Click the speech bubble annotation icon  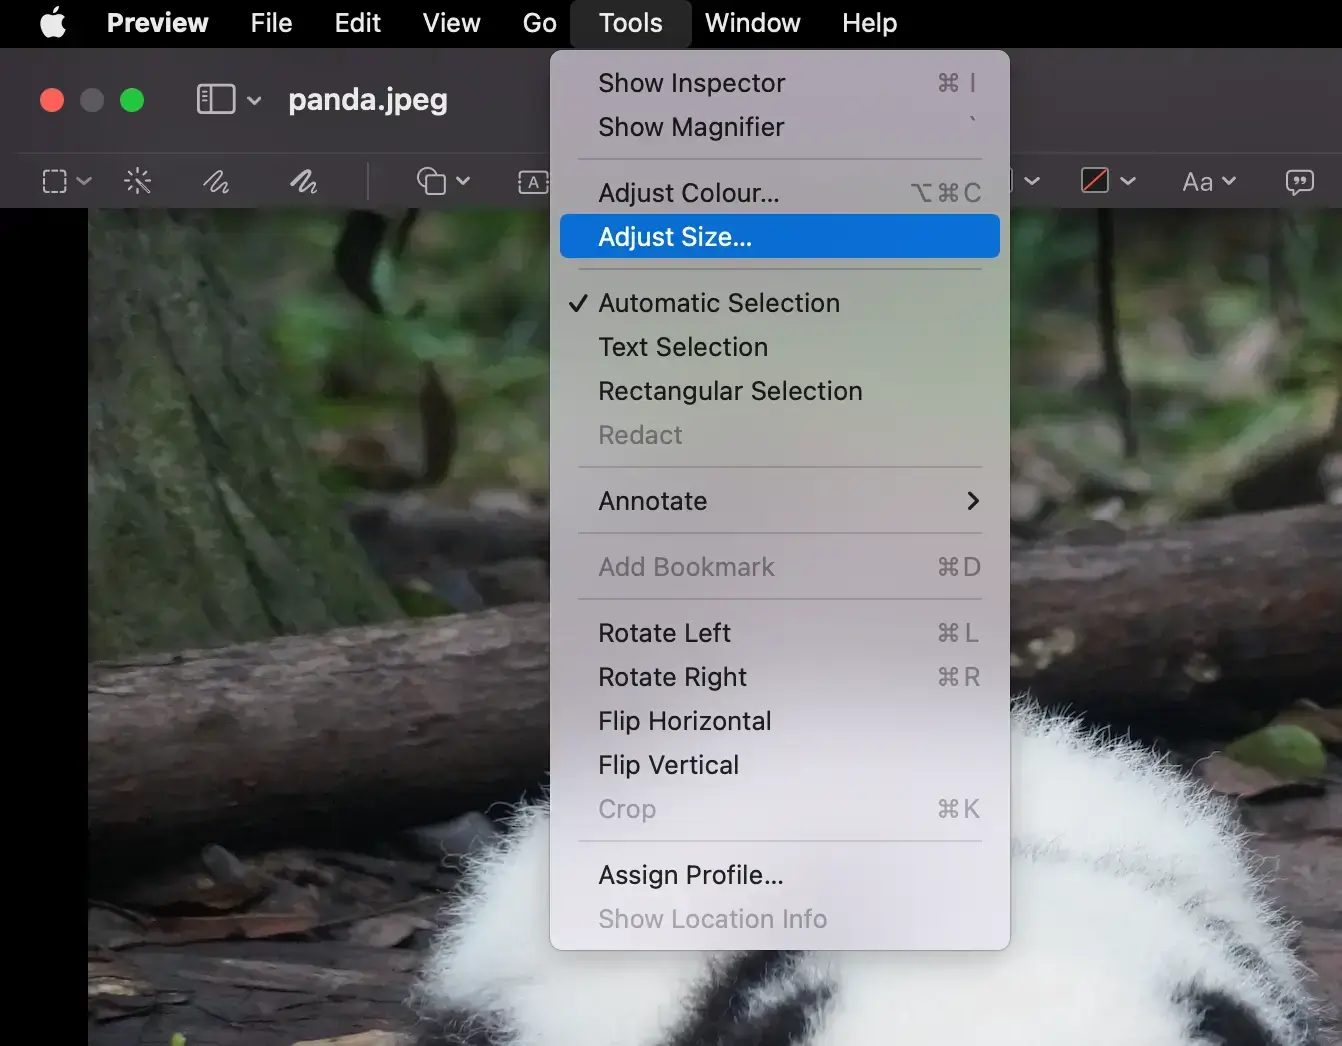coord(1299,181)
